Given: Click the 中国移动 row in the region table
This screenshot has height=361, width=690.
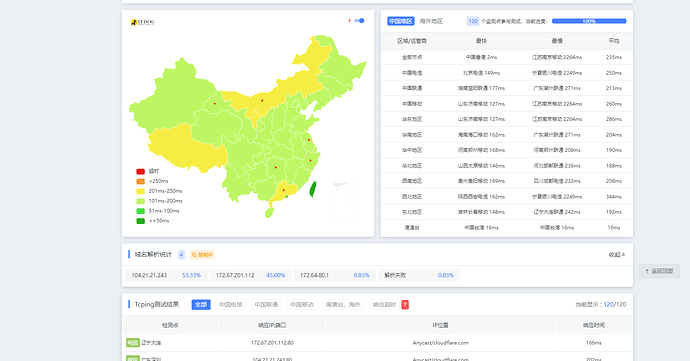Looking at the screenshot, I should pos(507,104).
